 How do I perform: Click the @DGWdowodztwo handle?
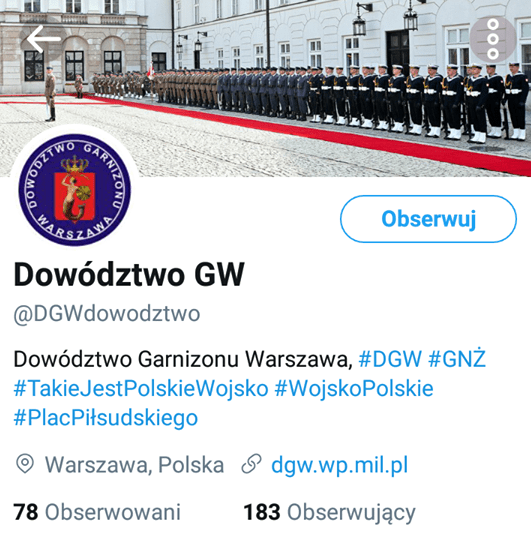(x=107, y=314)
